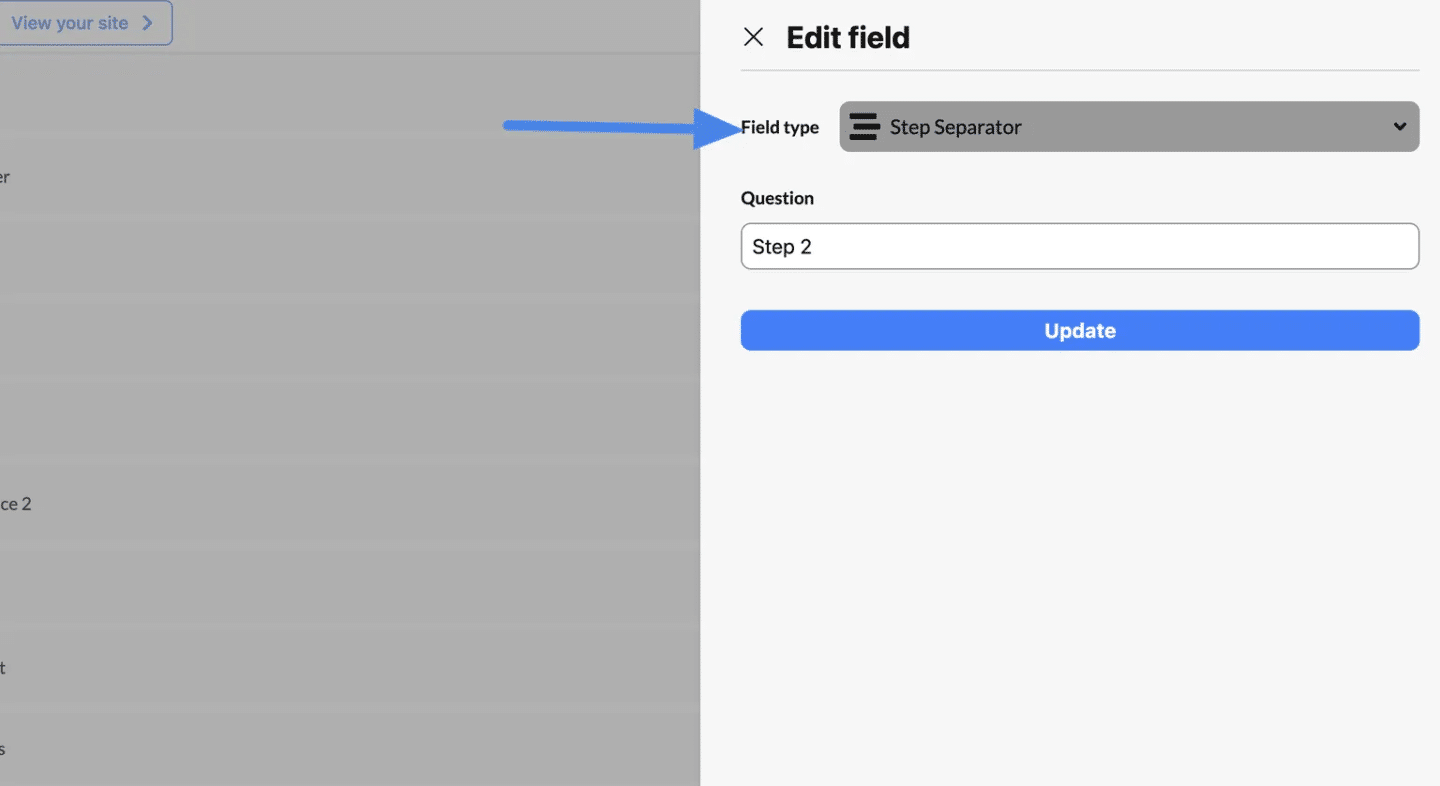
Task: Select the dimmed row ending in "er"
Action: (350, 177)
